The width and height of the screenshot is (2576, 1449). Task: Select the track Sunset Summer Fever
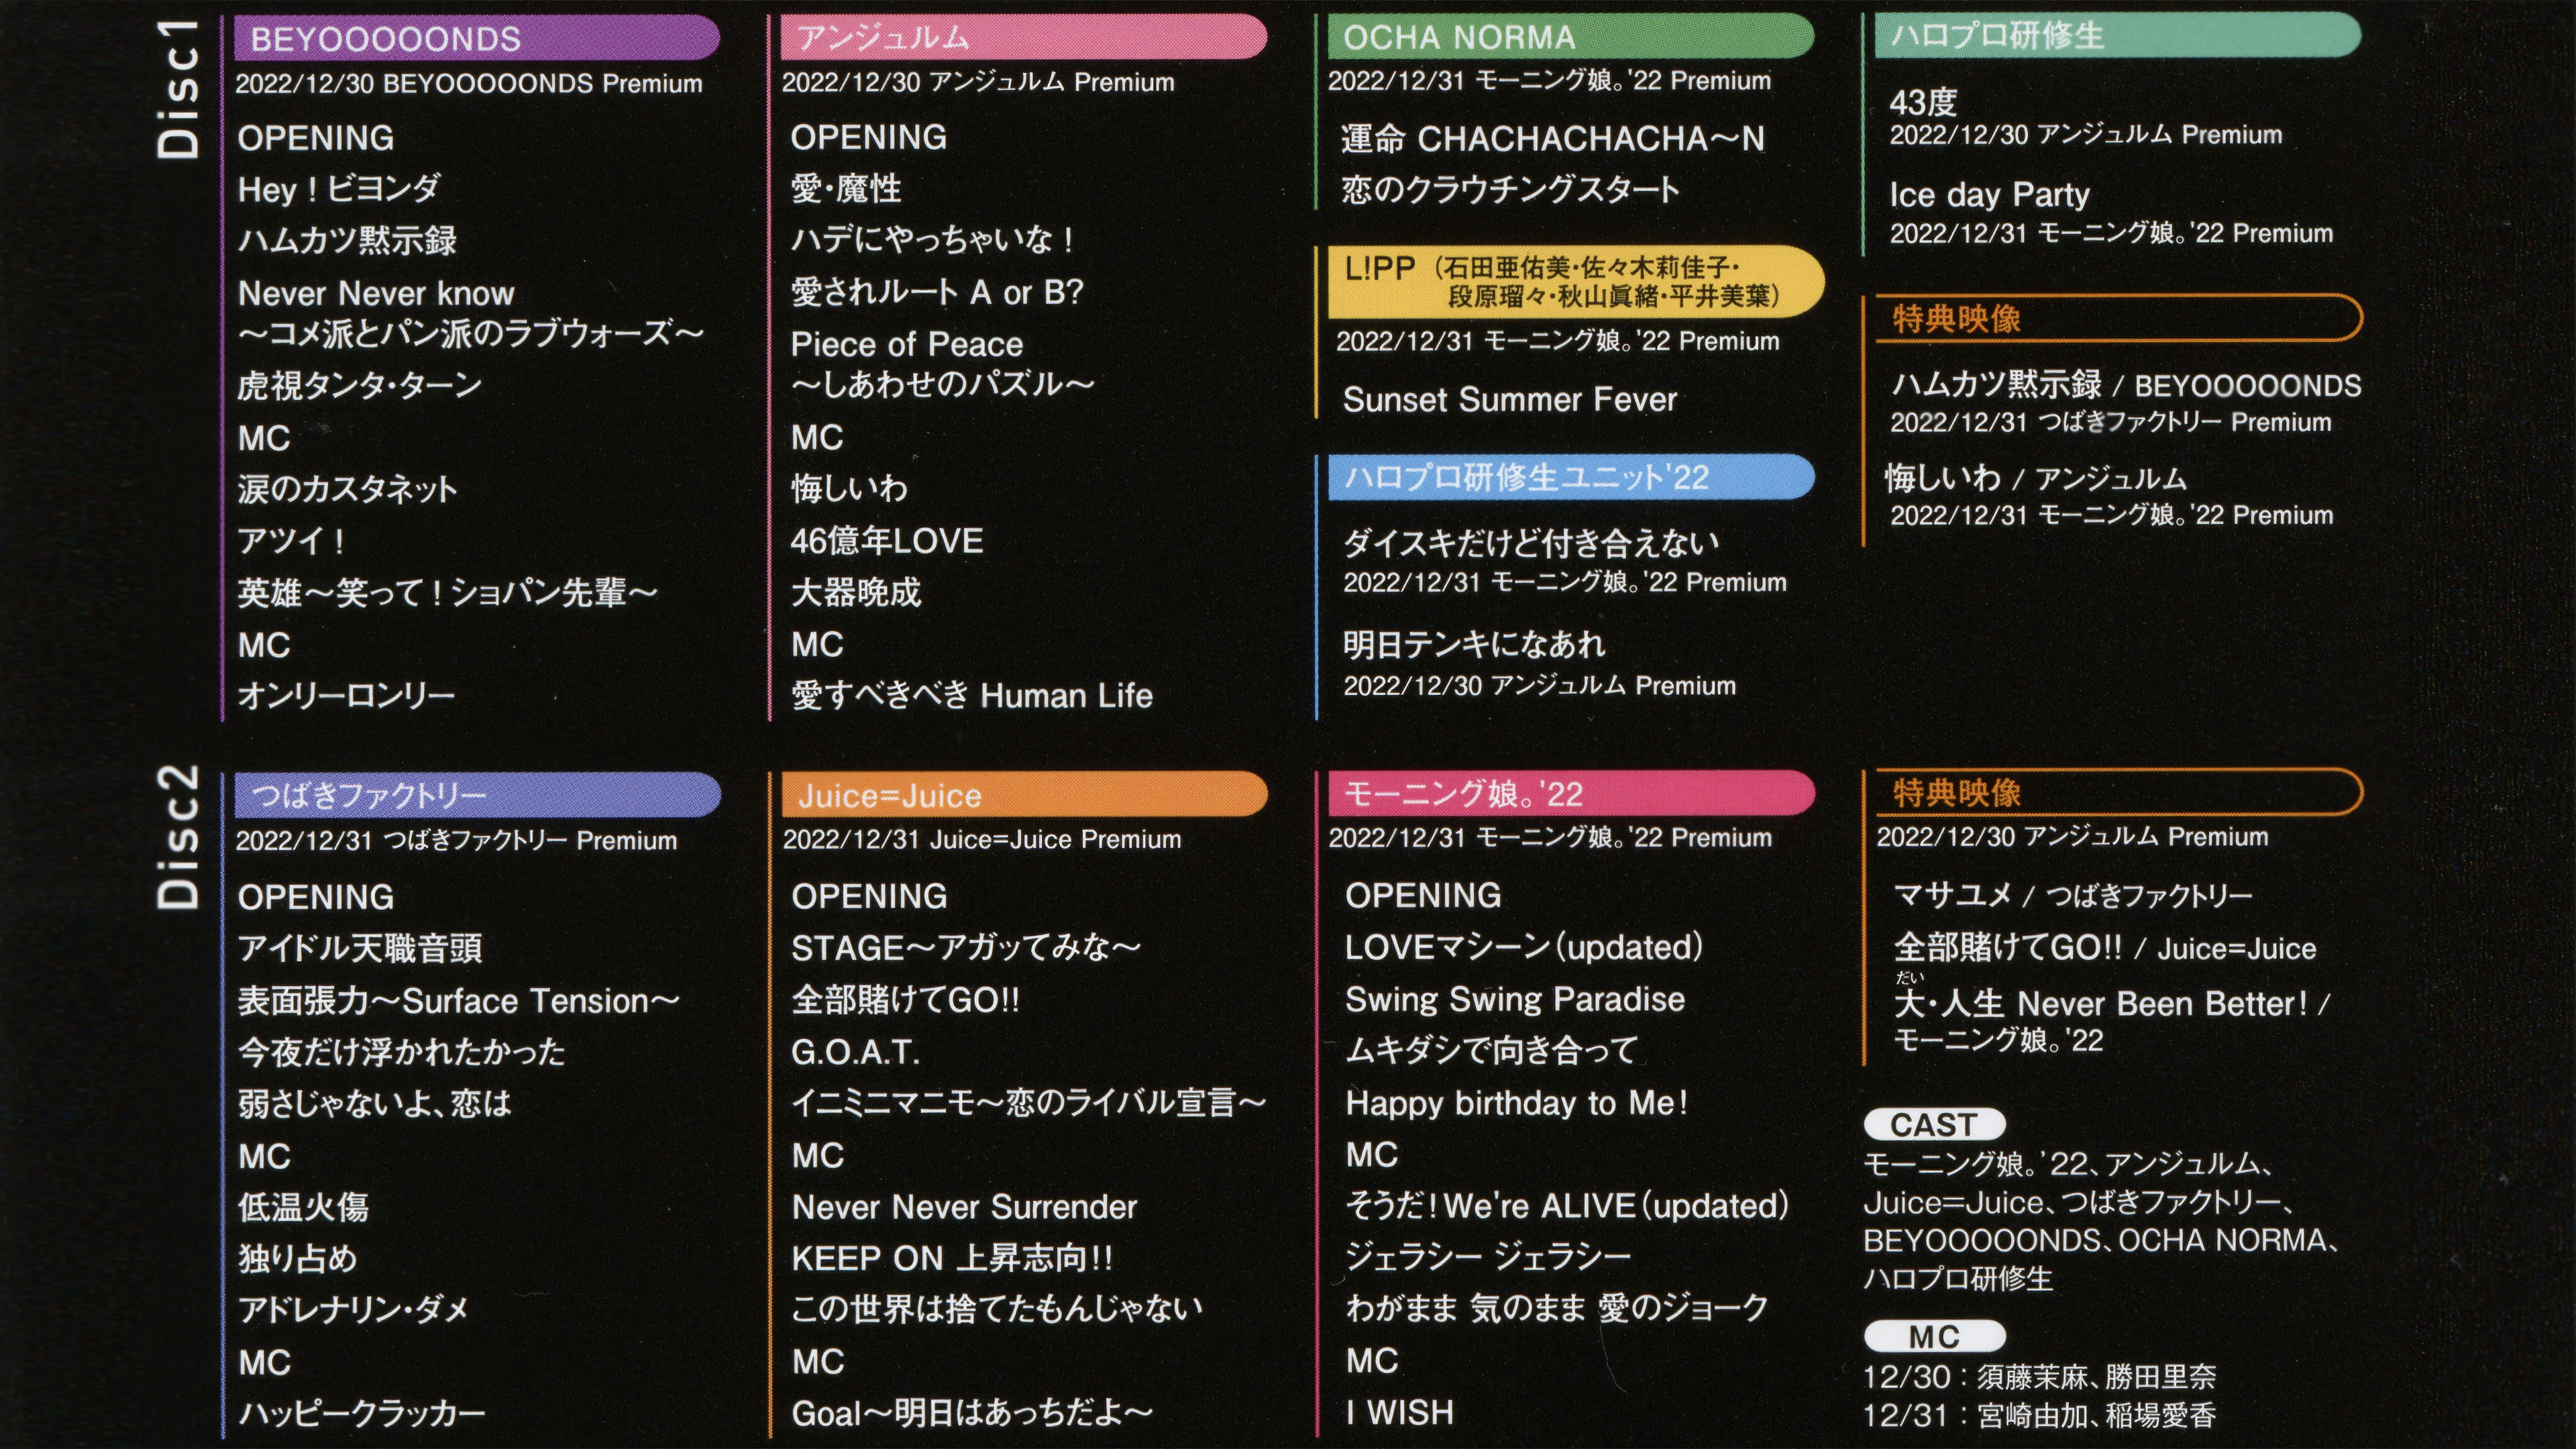tap(1510, 400)
